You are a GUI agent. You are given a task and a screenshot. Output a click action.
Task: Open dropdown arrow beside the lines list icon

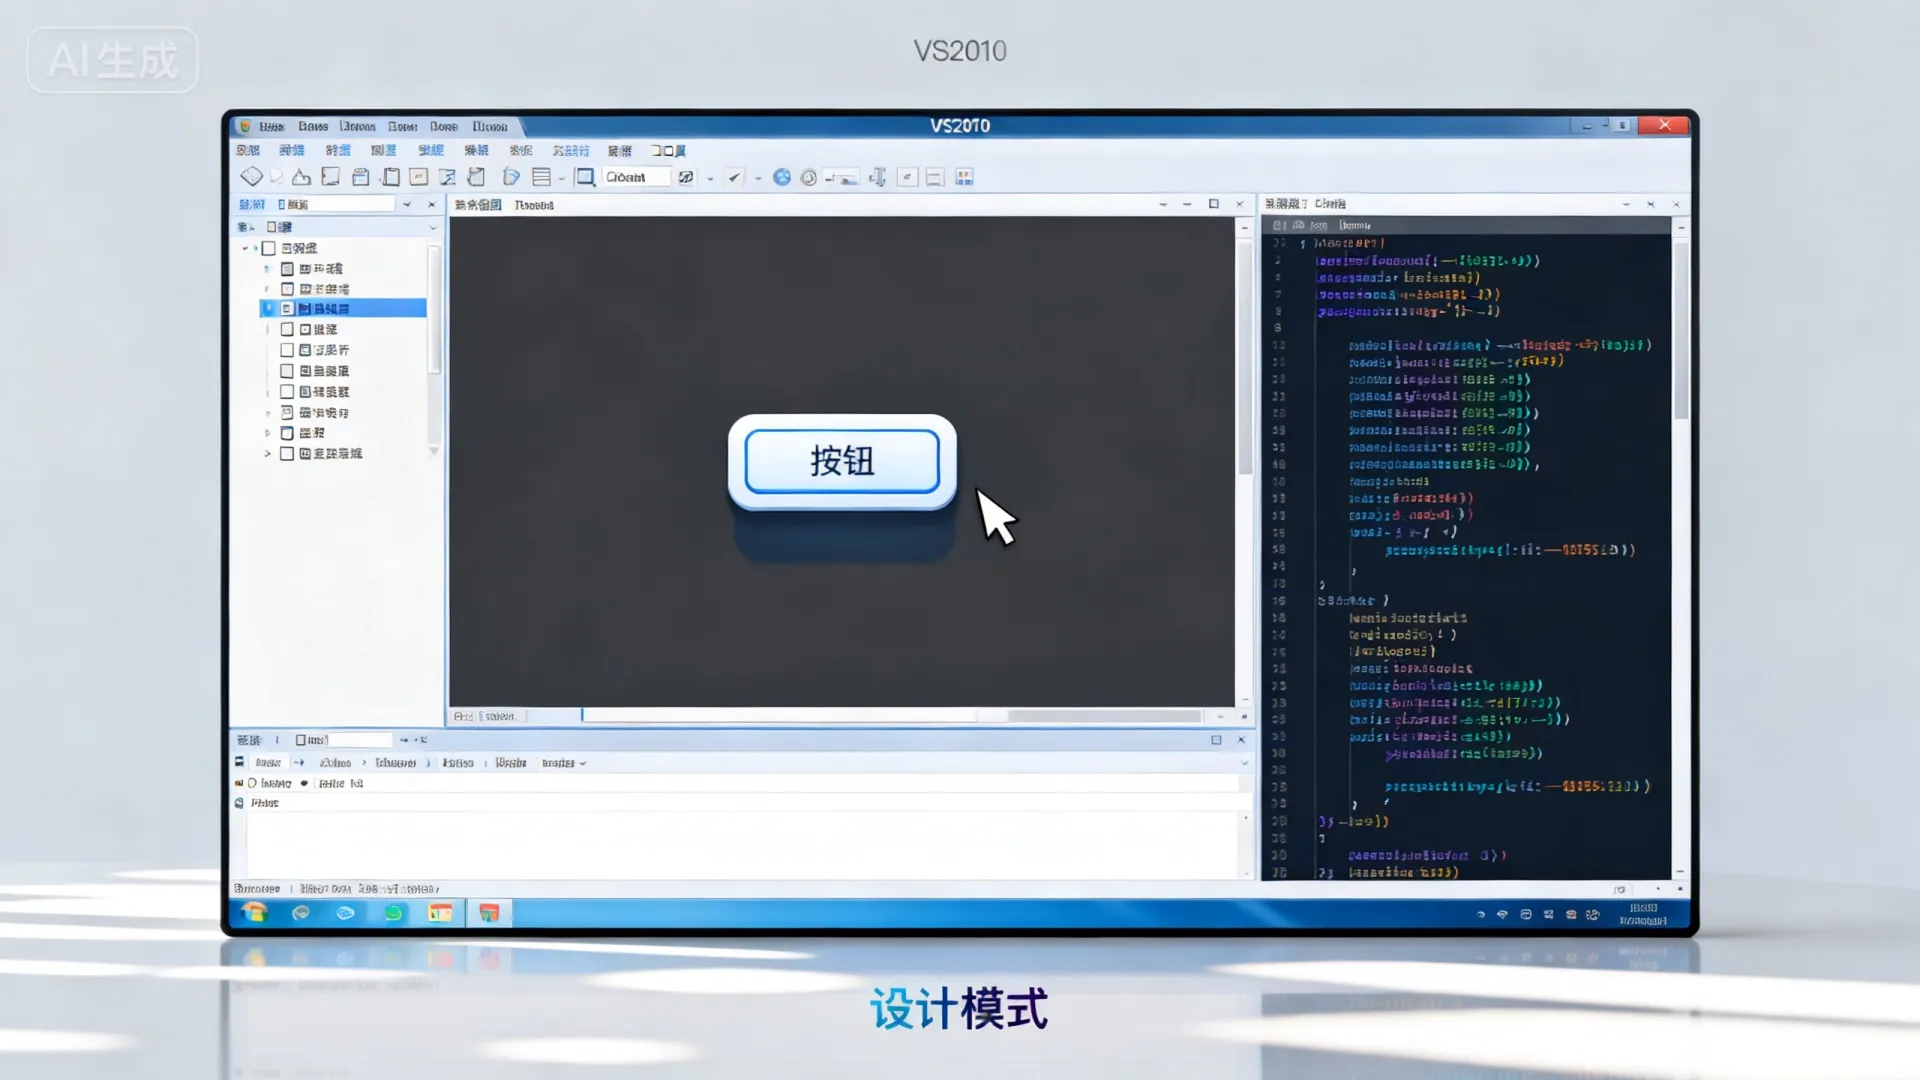562,179
